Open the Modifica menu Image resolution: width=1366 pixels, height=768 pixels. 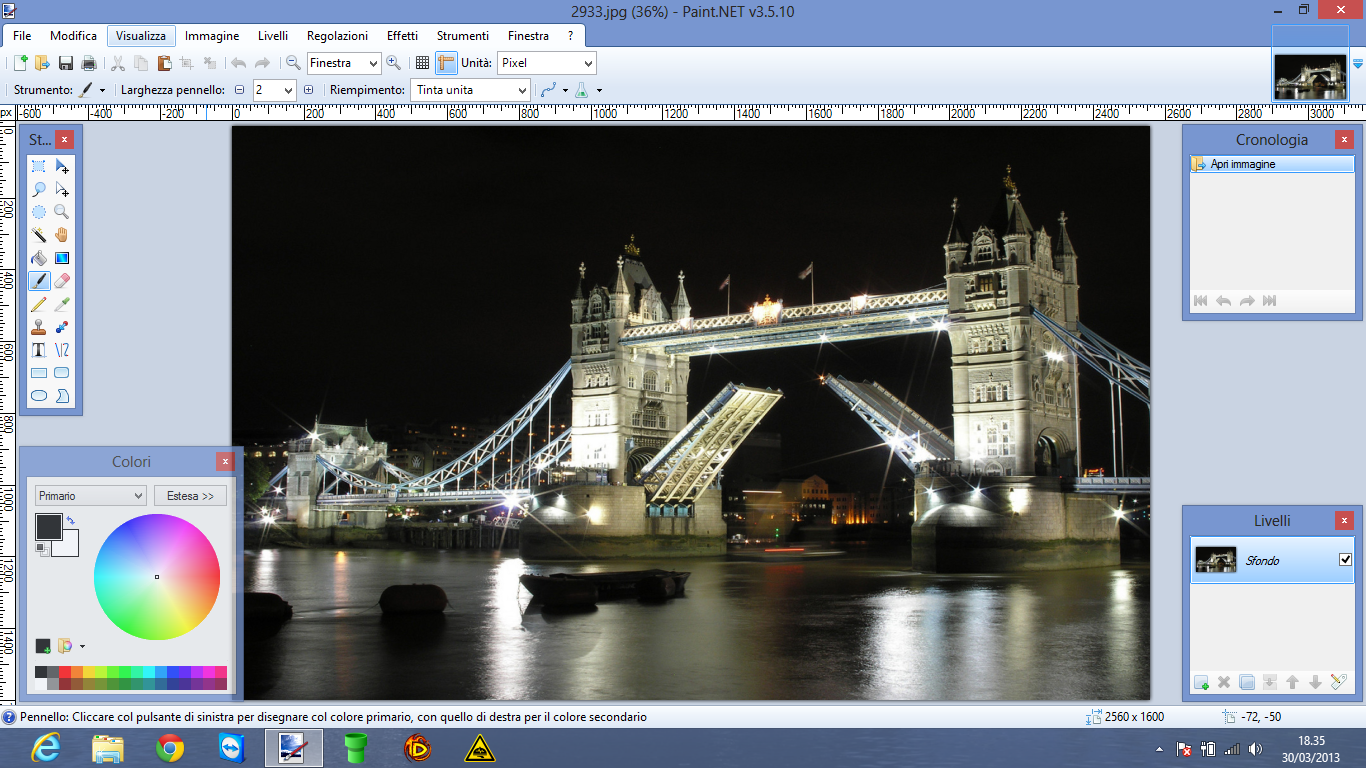click(x=74, y=36)
